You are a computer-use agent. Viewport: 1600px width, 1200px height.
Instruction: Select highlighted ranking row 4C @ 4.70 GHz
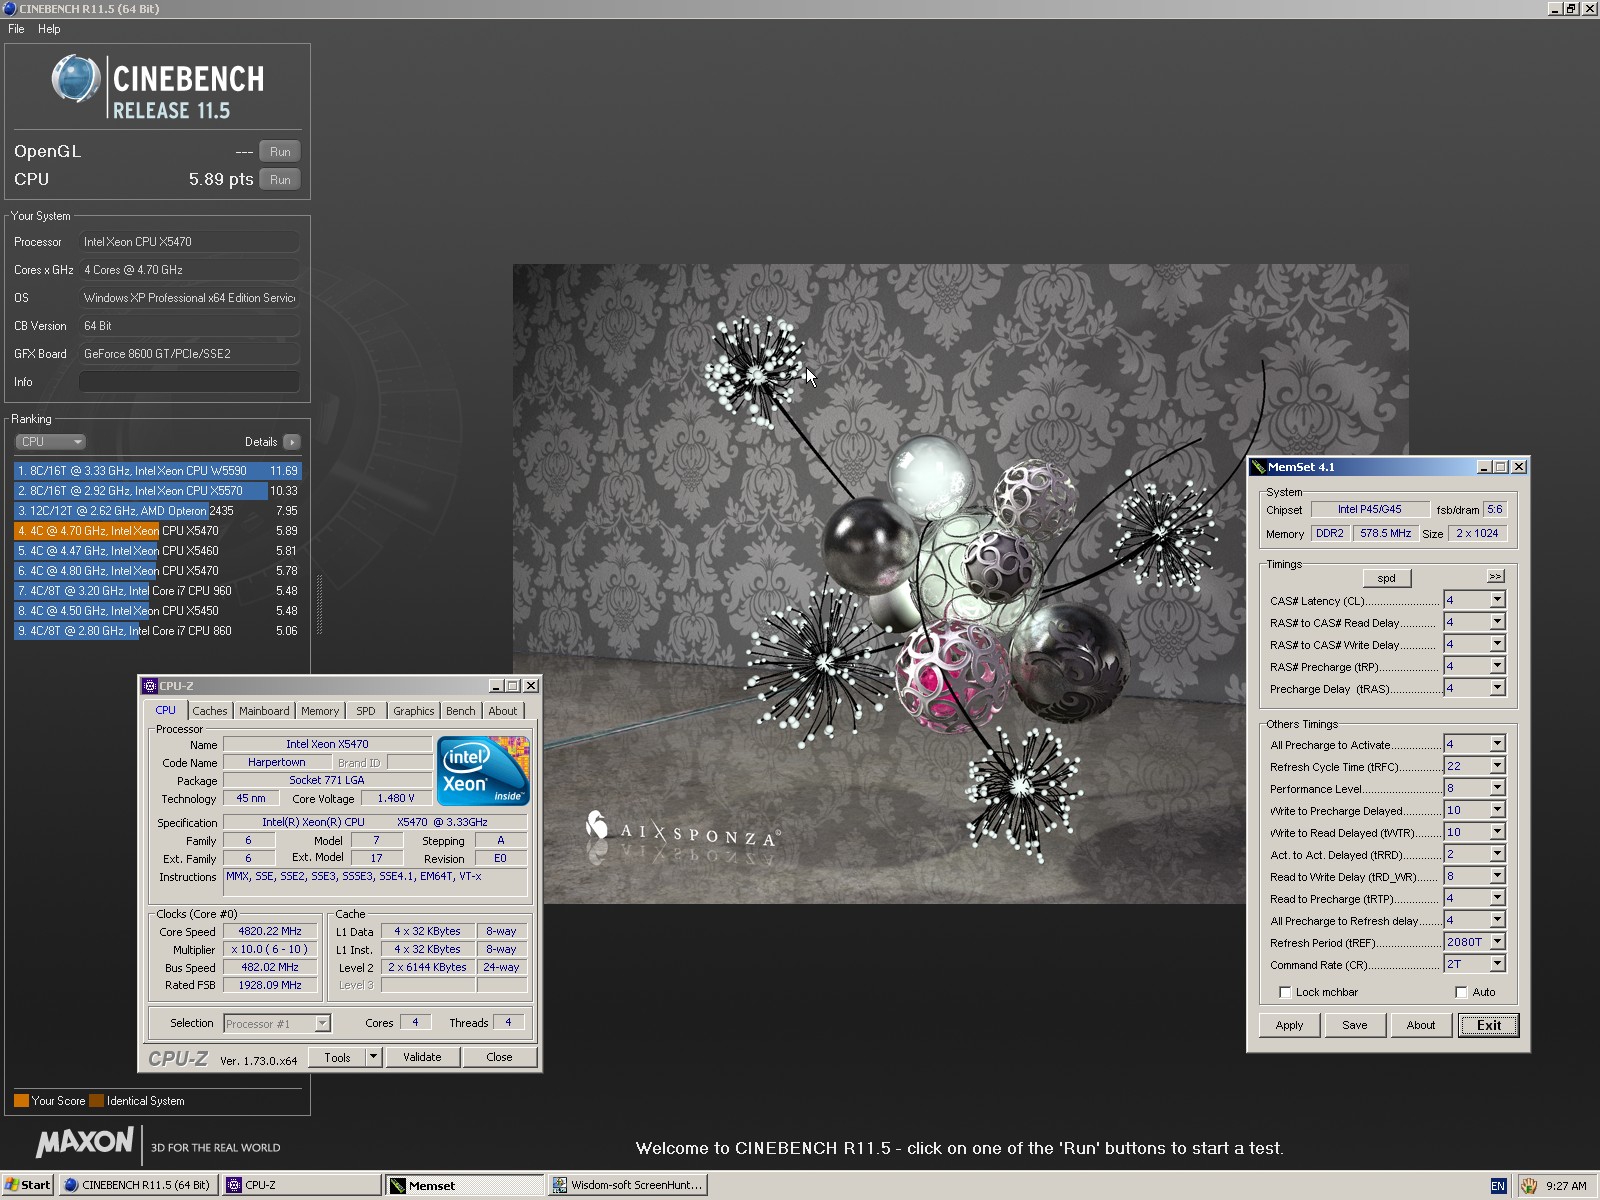click(x=157, y=531)
